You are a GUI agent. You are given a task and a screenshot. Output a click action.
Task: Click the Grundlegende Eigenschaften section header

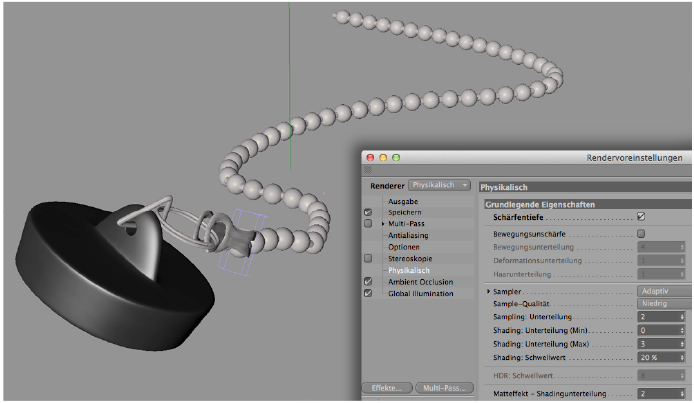588,204
